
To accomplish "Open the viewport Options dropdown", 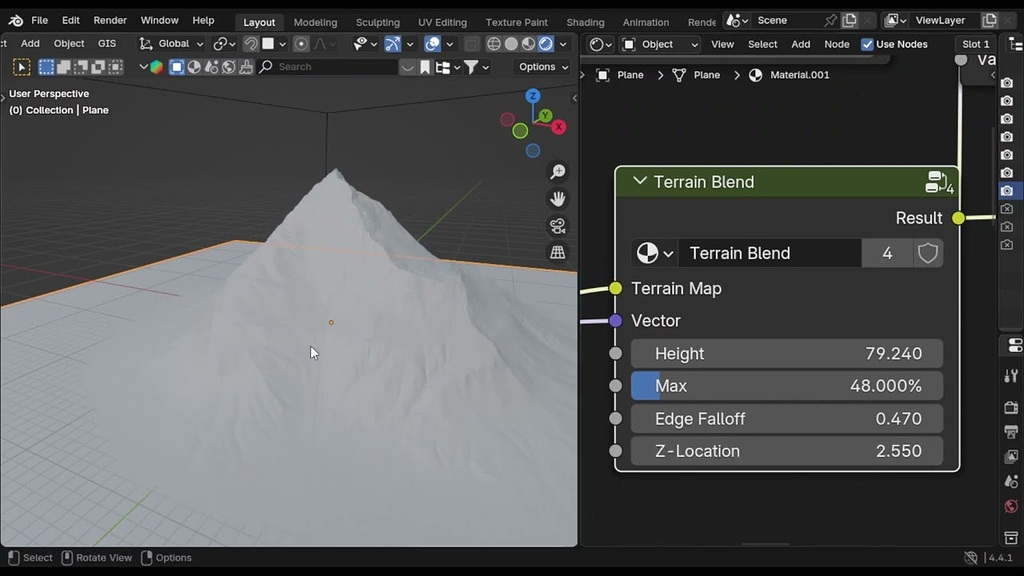I will pos(543,67).
